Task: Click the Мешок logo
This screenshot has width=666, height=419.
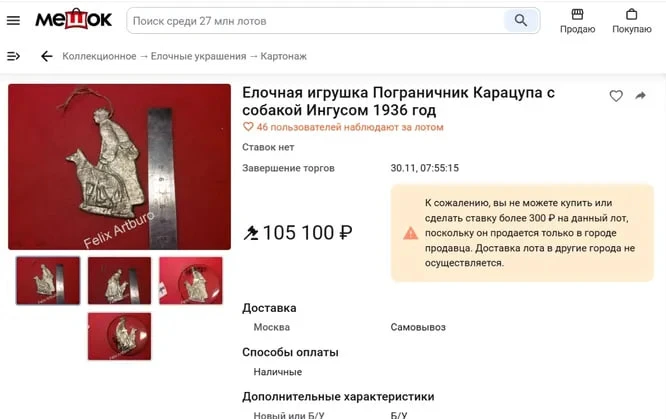Action: point(73,19)
